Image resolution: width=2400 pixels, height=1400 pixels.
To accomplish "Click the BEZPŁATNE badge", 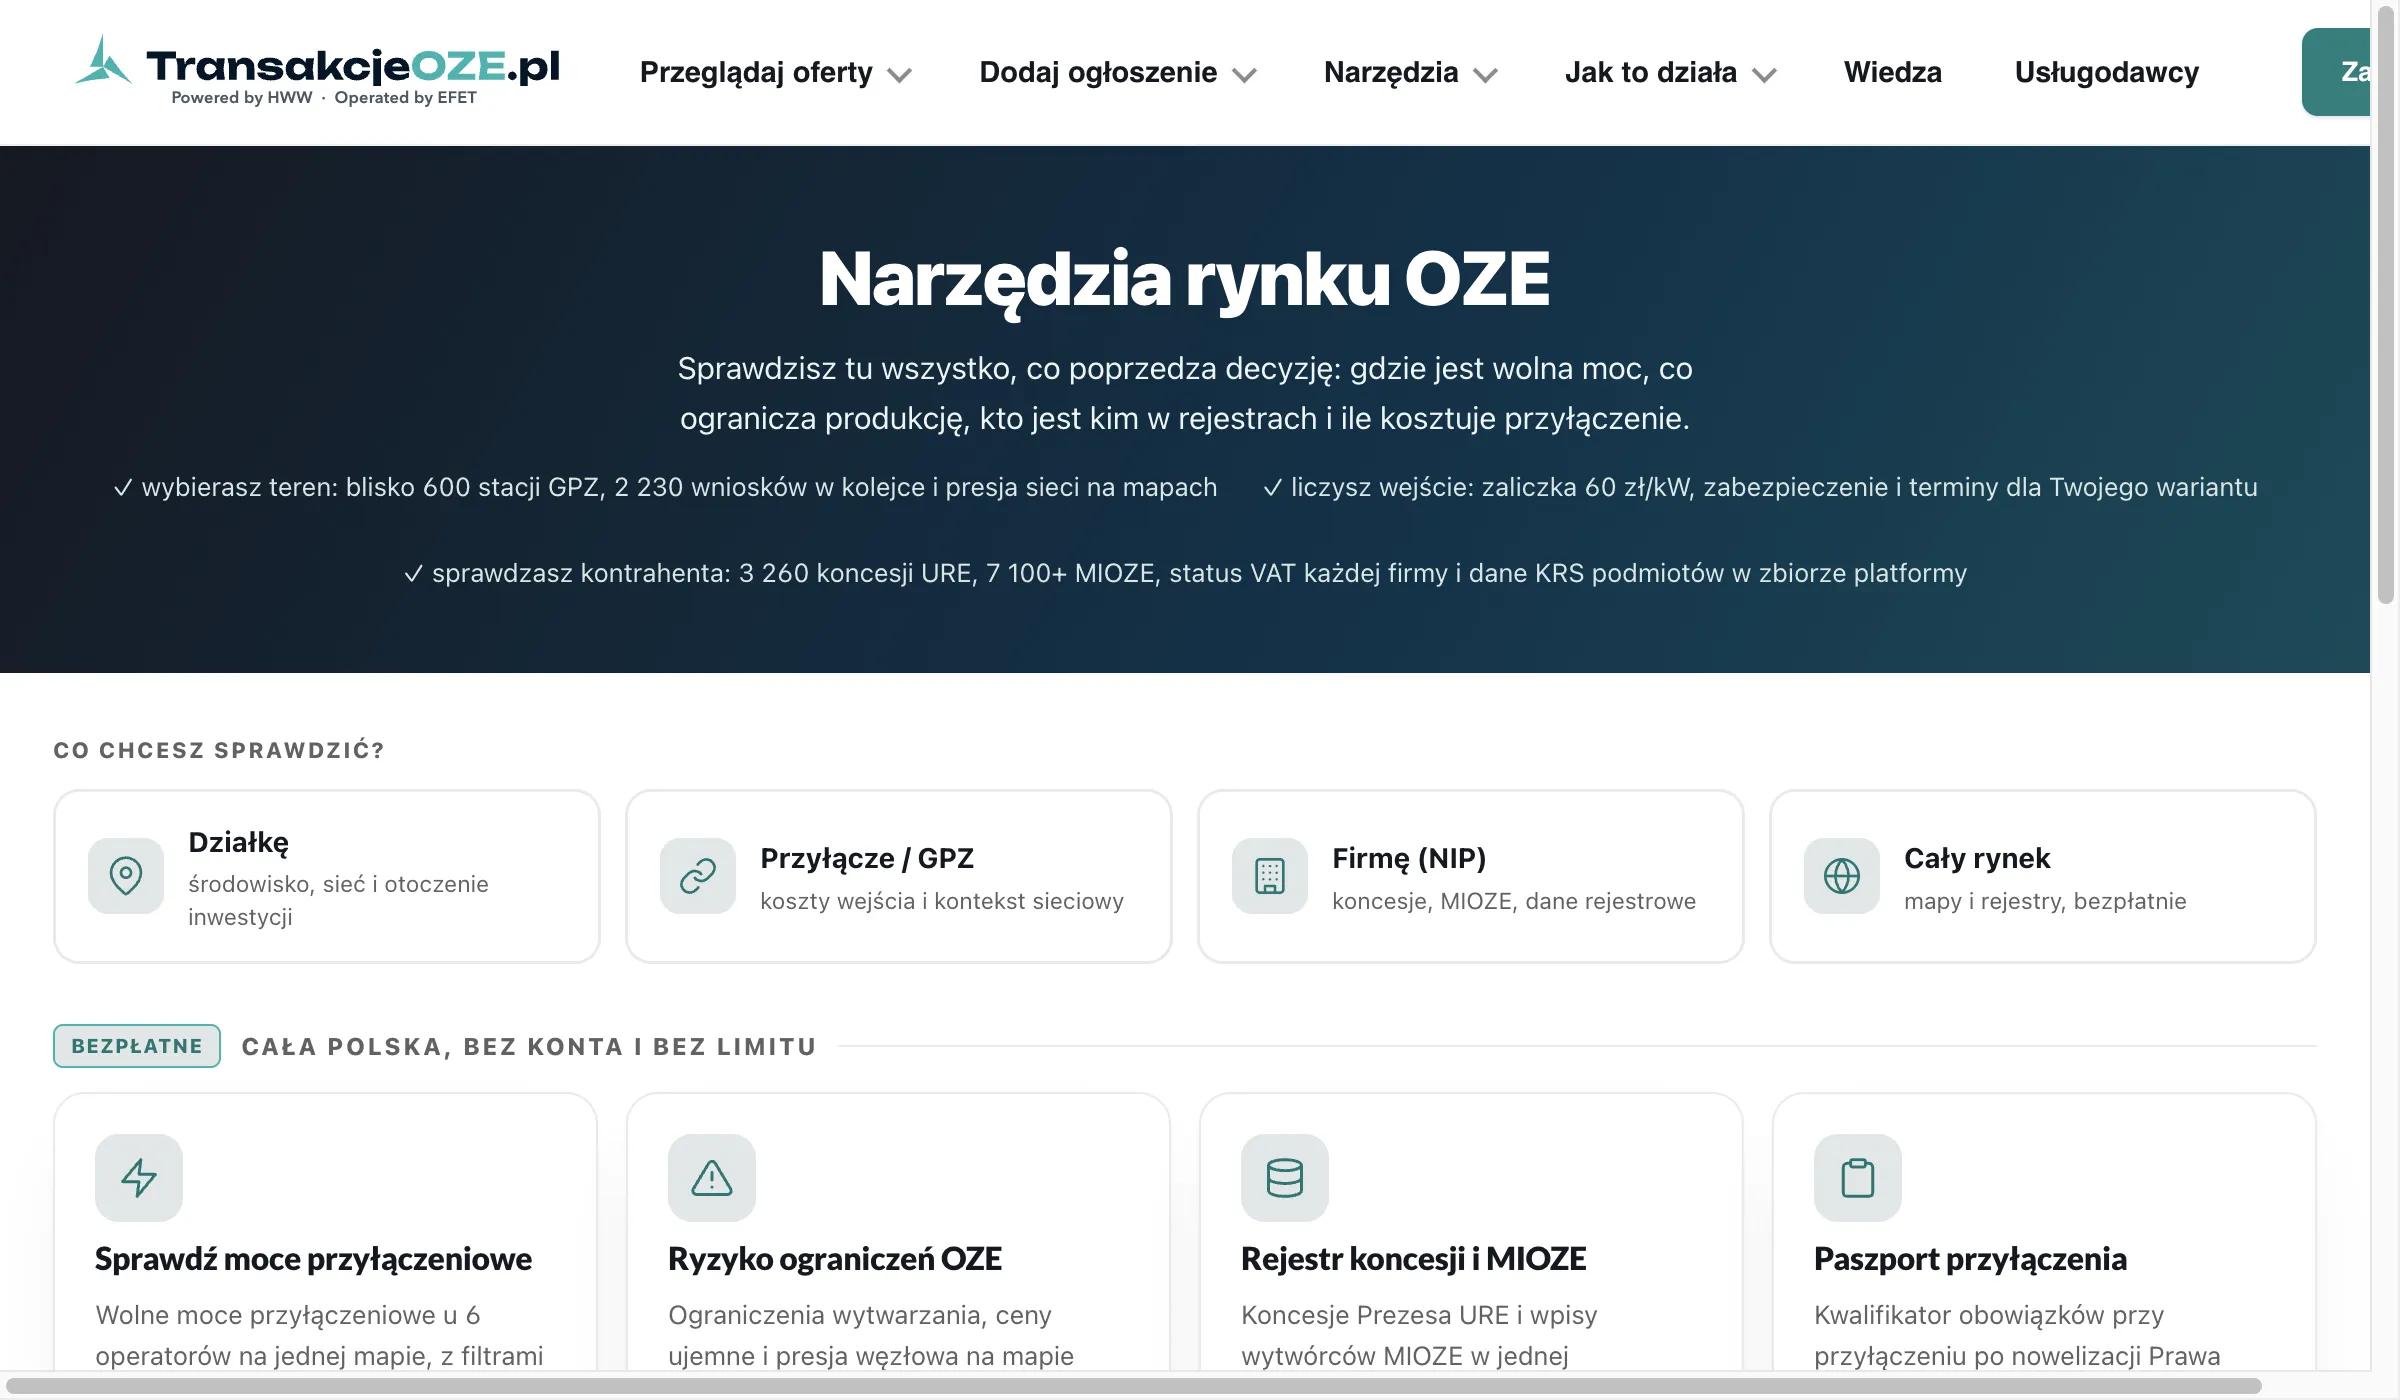I will [x=137, y=1046].
